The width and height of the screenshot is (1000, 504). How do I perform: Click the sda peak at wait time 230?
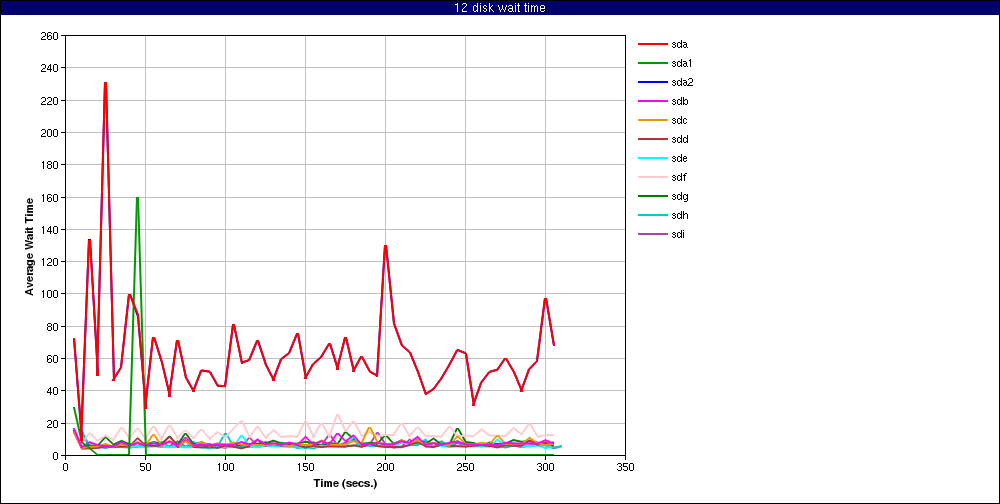pyautogui.click(x=105, y=83)
